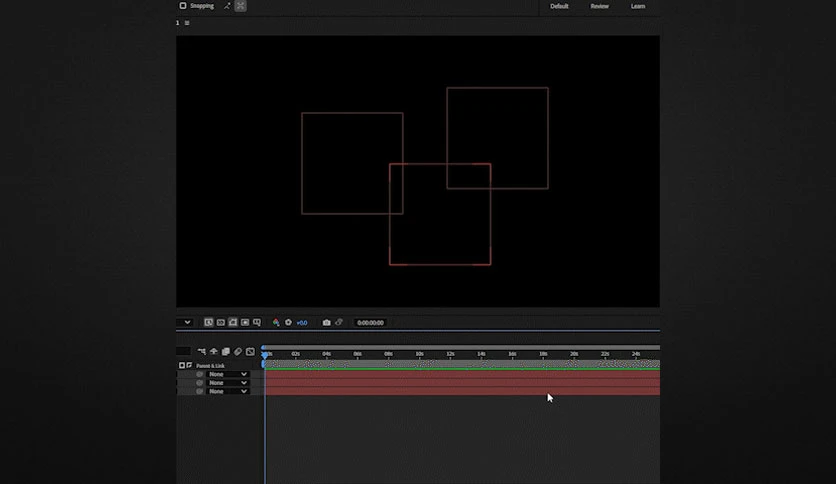Viewport: 836px width, 484px height.
Task: Click the 10s mark on the time ruler
Action: click(420, 354)
